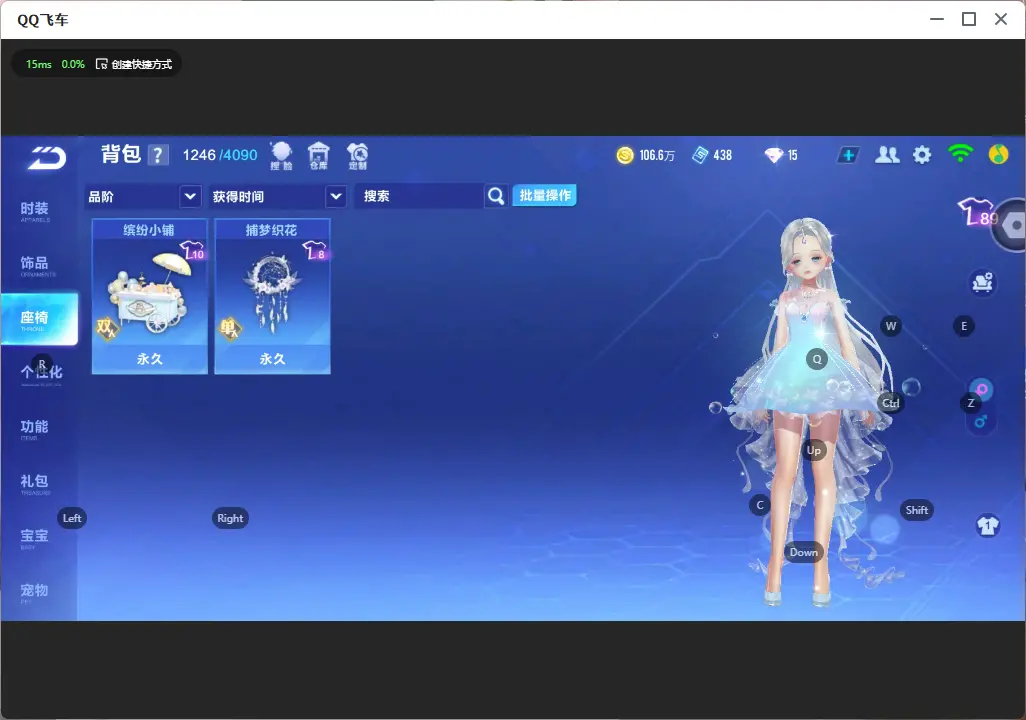Click the 106.6万 gold amount
The width and height of the screenshot is (1026, 720).
click(x=657, y=155)
